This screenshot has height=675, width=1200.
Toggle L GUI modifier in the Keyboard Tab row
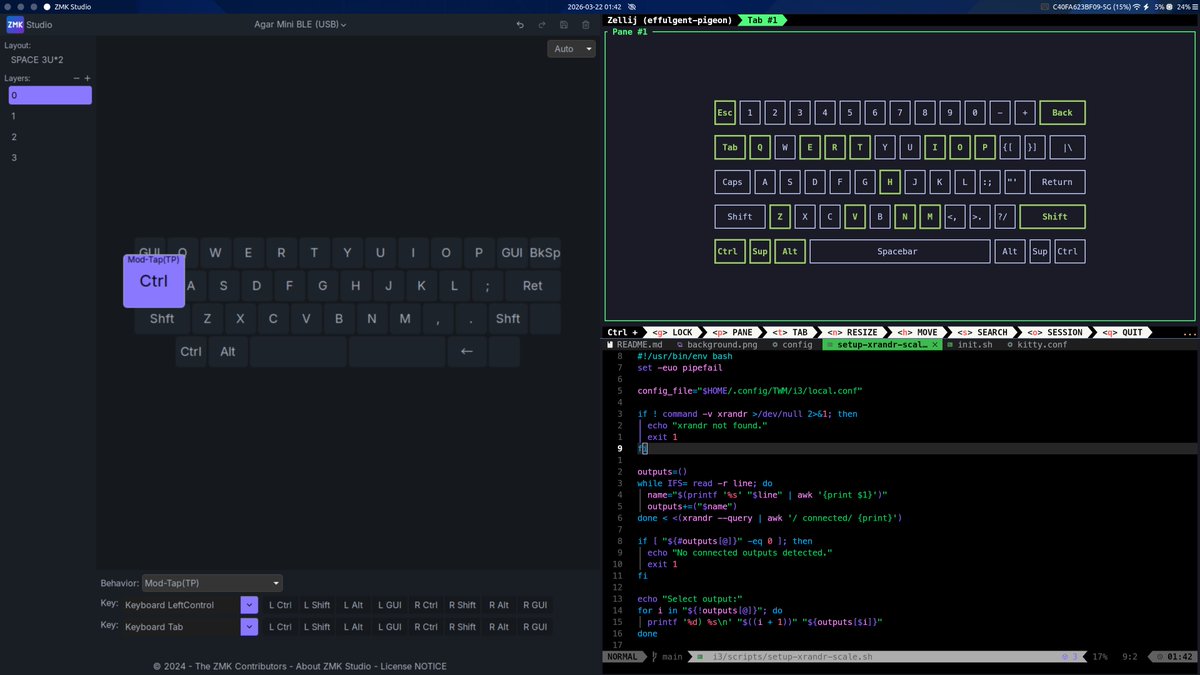[389, 627]
